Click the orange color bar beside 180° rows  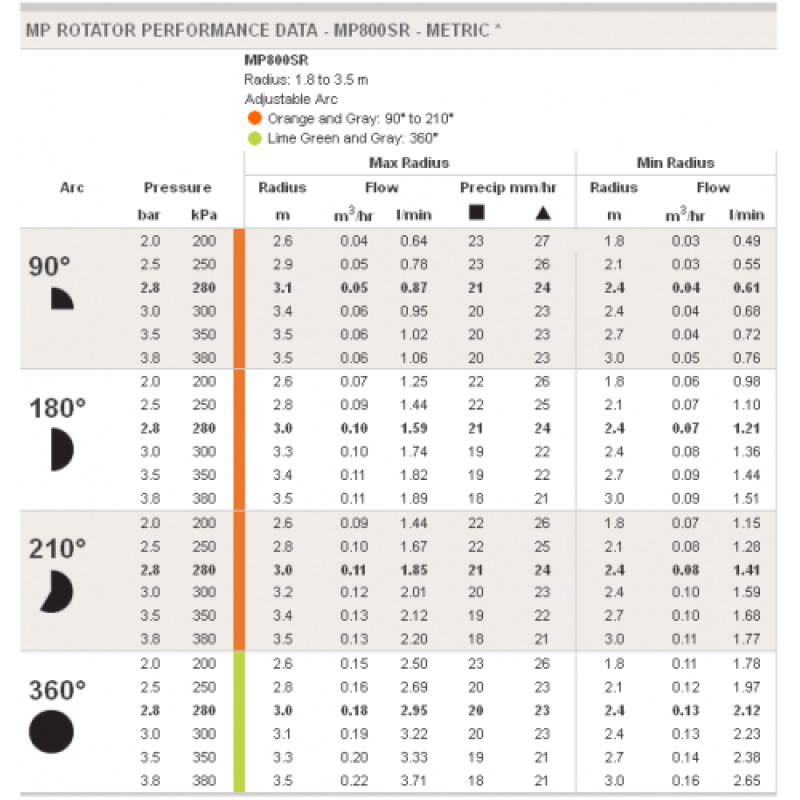click(239, 440)
